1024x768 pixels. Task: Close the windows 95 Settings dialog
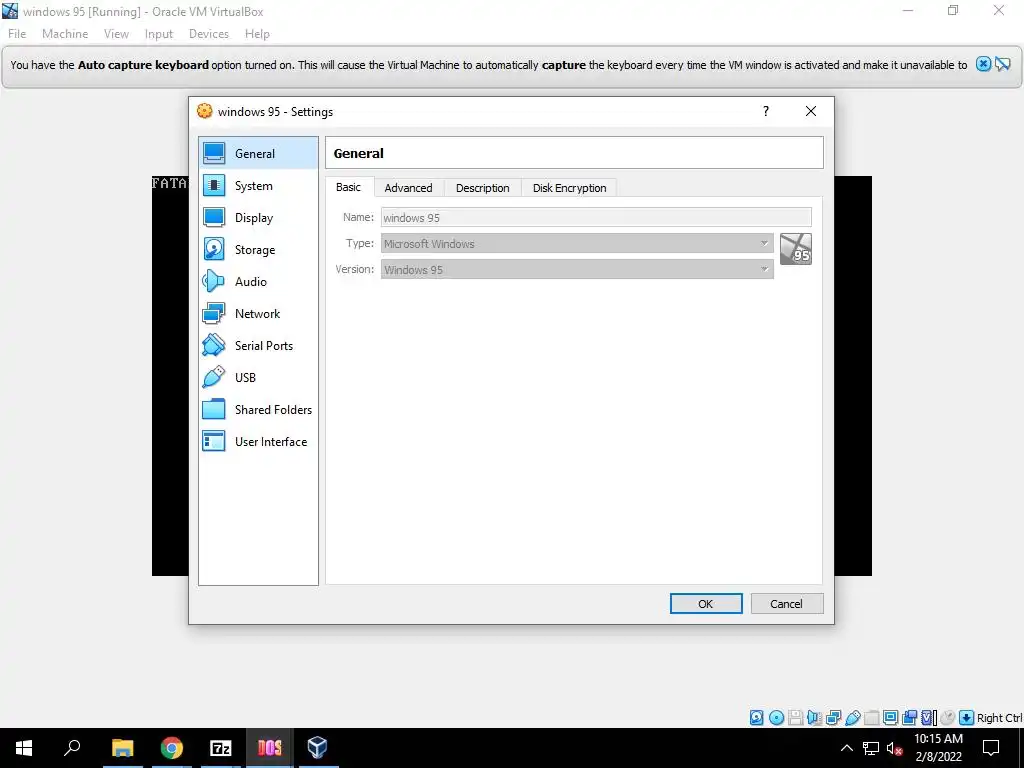pos(810,111)
